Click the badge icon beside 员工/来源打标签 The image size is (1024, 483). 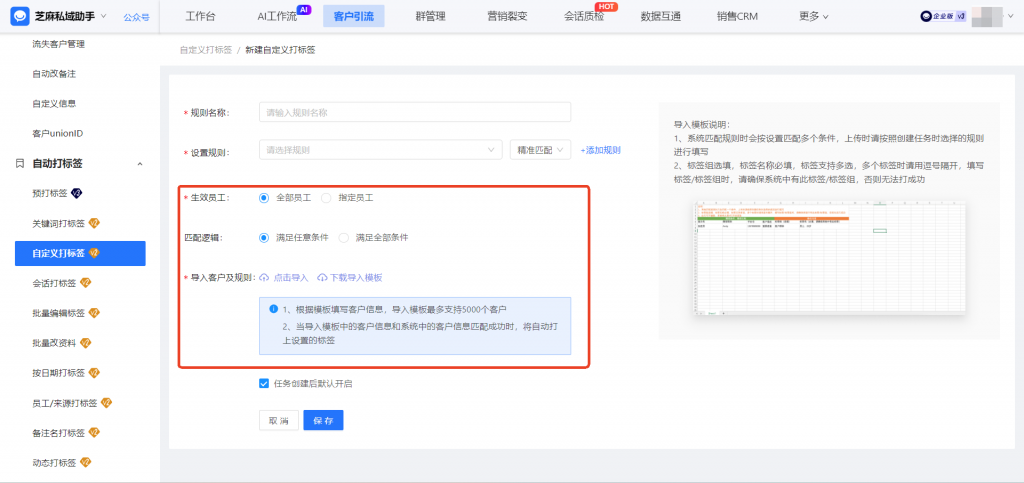[106, 403]
